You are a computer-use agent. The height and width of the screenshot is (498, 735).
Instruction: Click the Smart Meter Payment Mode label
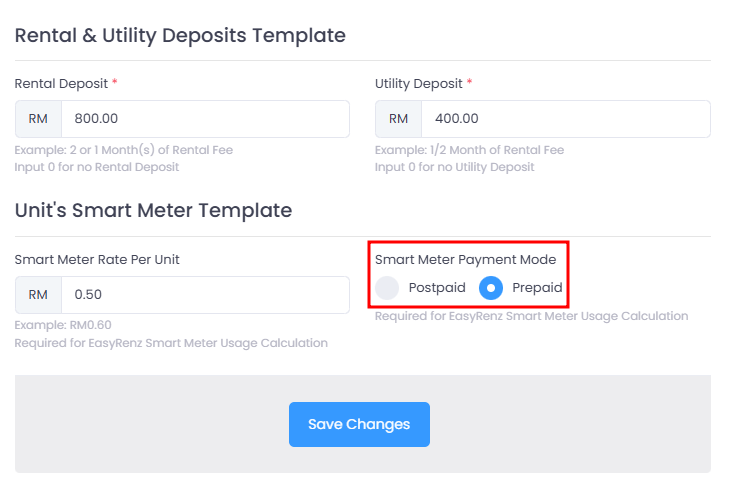click(x=465, y=260)
